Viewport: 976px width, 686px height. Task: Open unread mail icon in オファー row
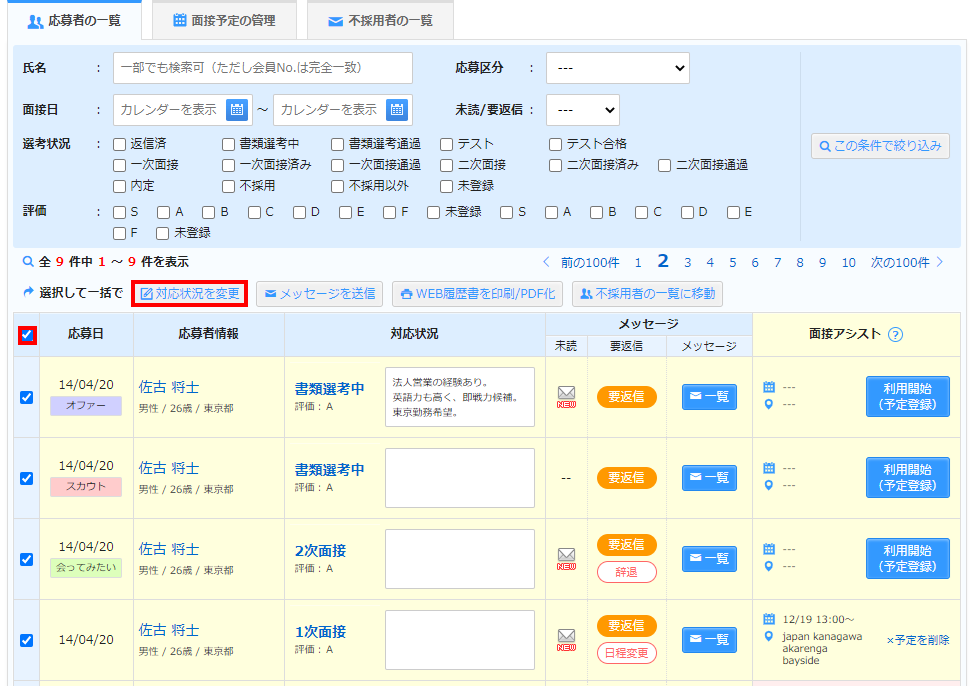tap(566, 397)
